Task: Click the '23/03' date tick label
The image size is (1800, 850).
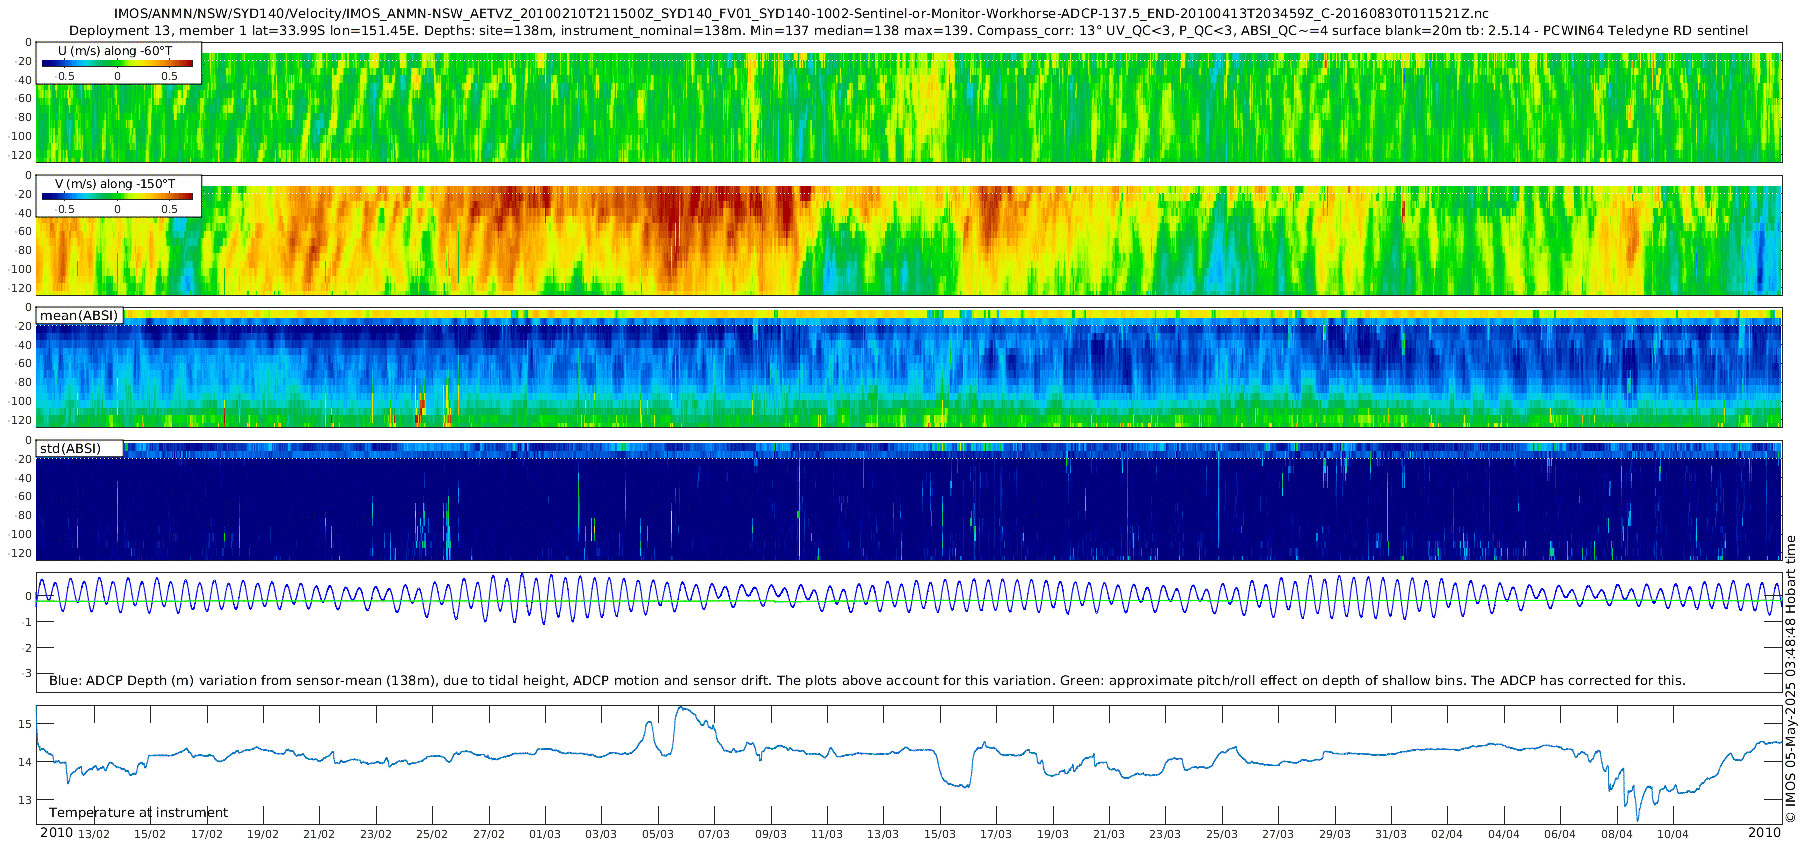Action: coord(1165,834)
